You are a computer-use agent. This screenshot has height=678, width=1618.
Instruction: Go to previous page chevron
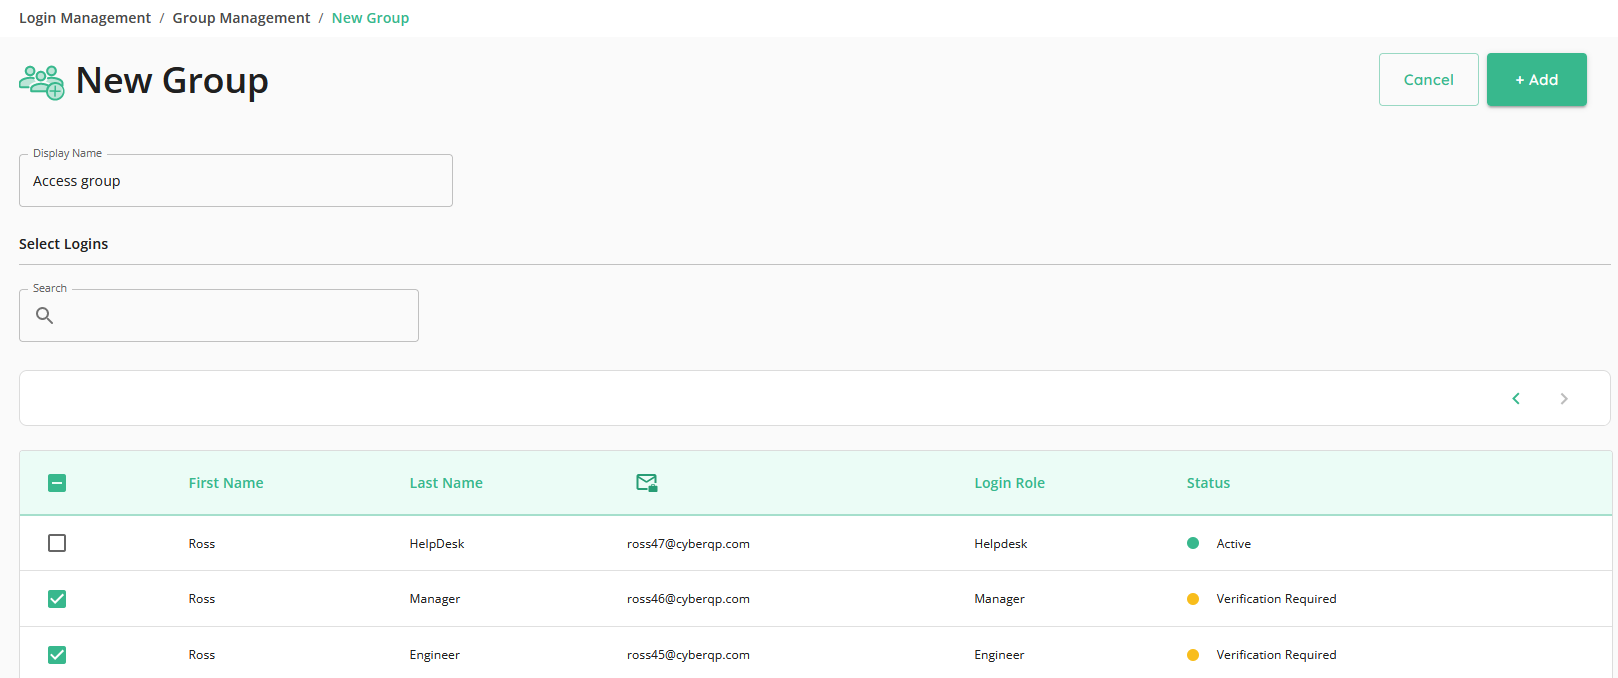[1516, 399]
